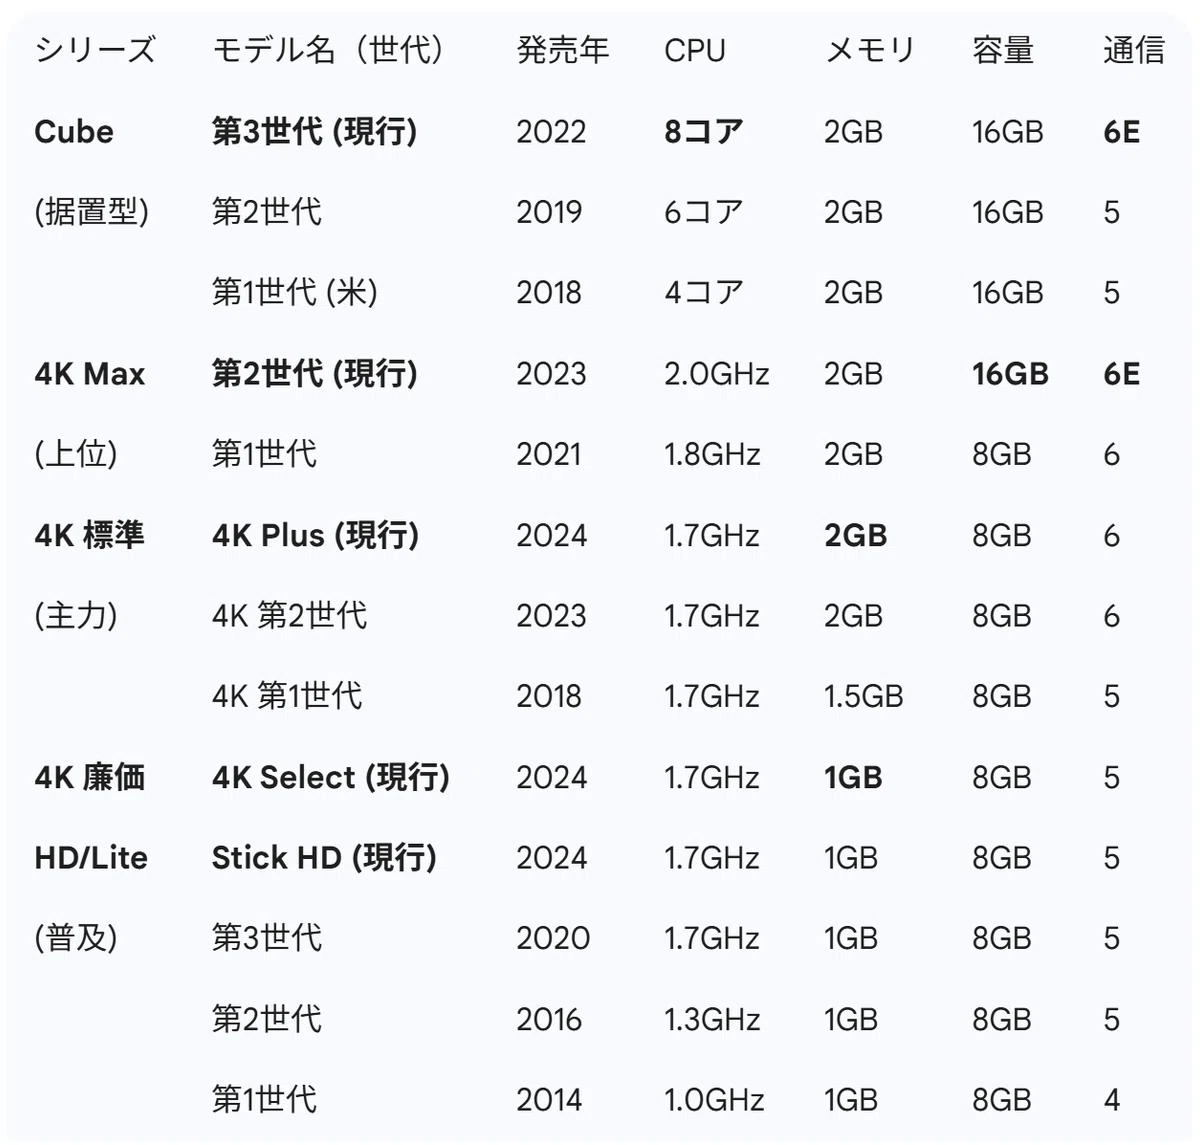Select the 4K Max series label
1200x1145 pixels.
(90, 374)
